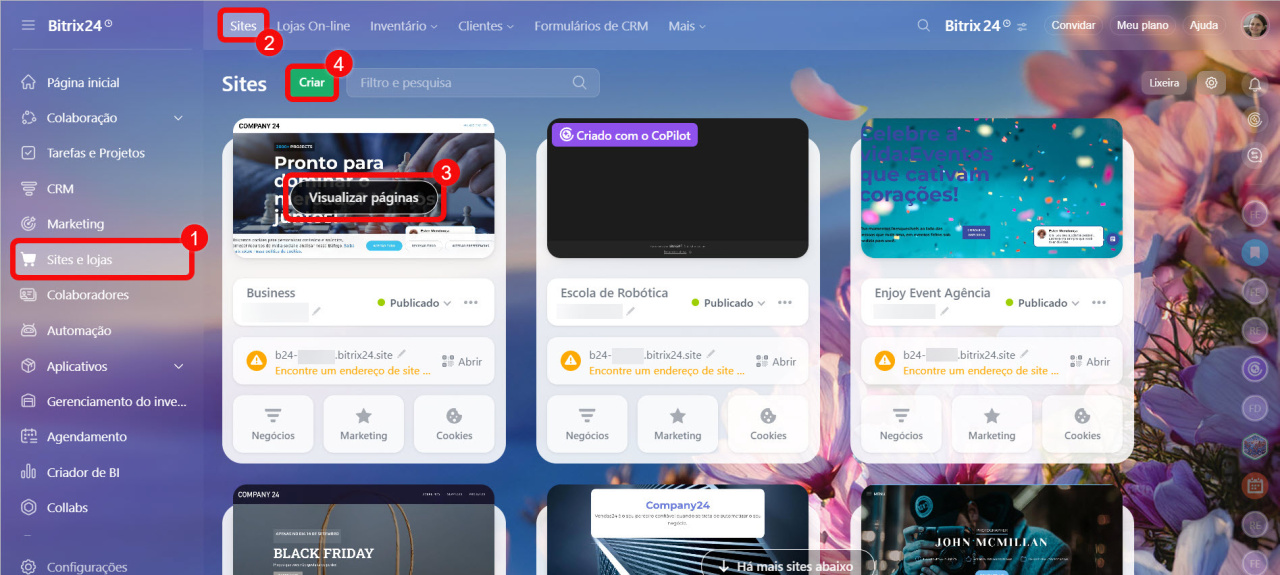Open more options for Business site

471,303
